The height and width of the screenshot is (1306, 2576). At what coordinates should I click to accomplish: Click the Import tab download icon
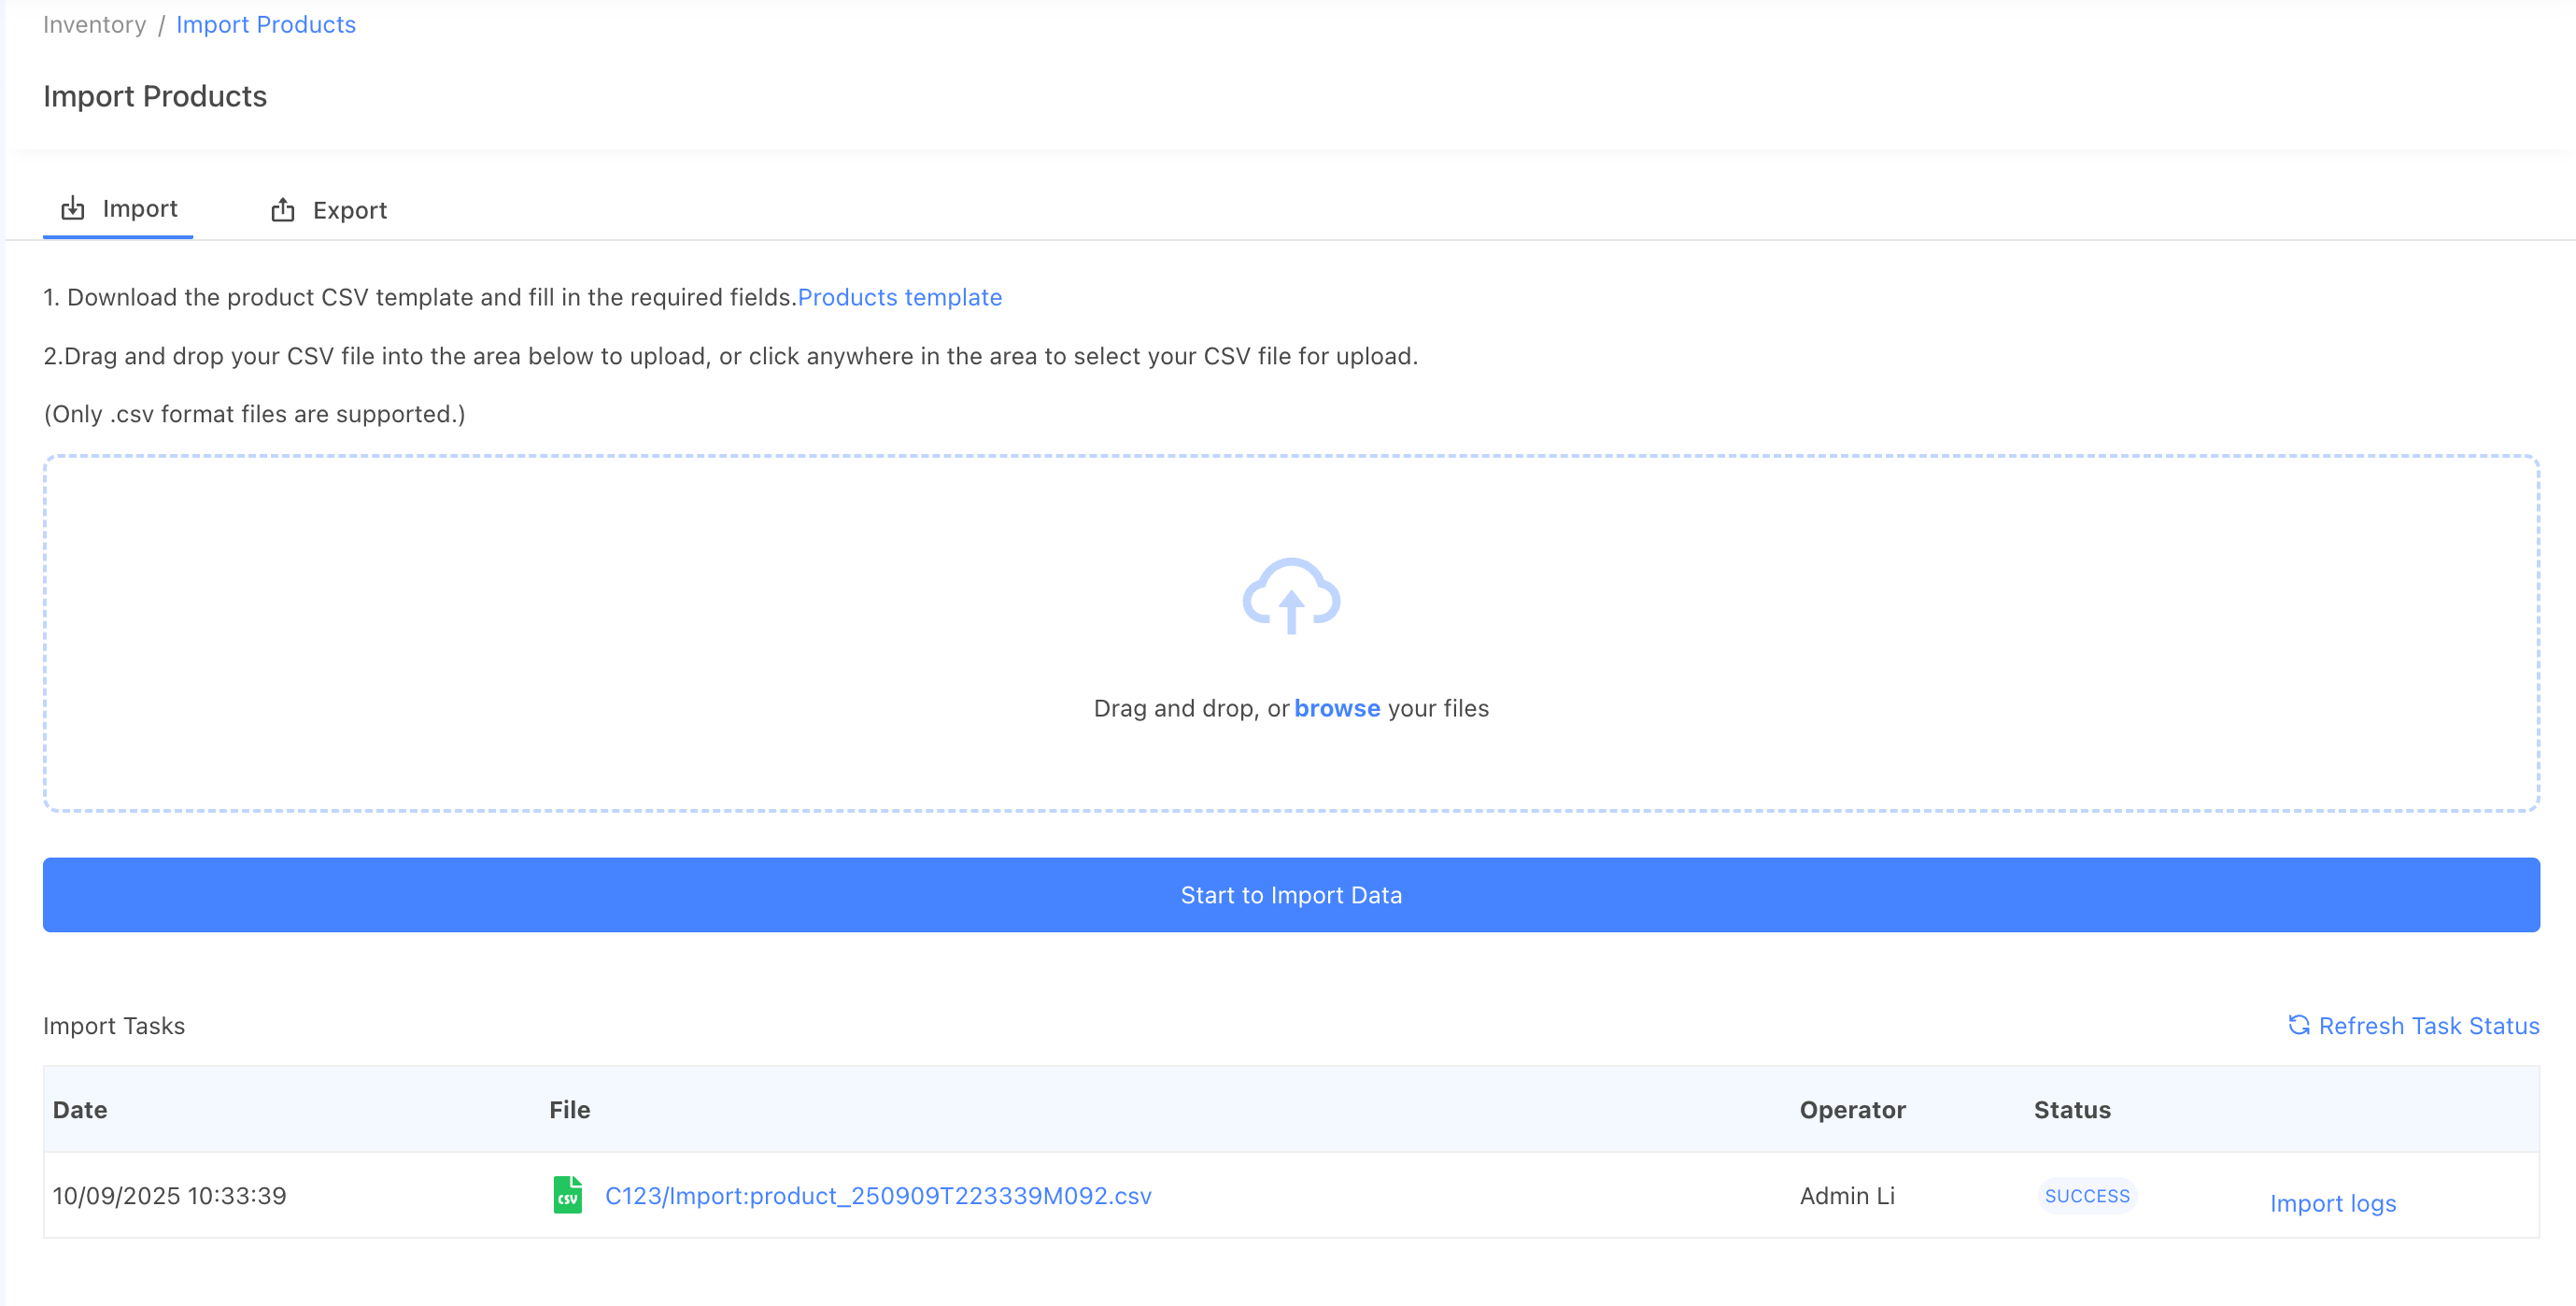click(73, 208)
